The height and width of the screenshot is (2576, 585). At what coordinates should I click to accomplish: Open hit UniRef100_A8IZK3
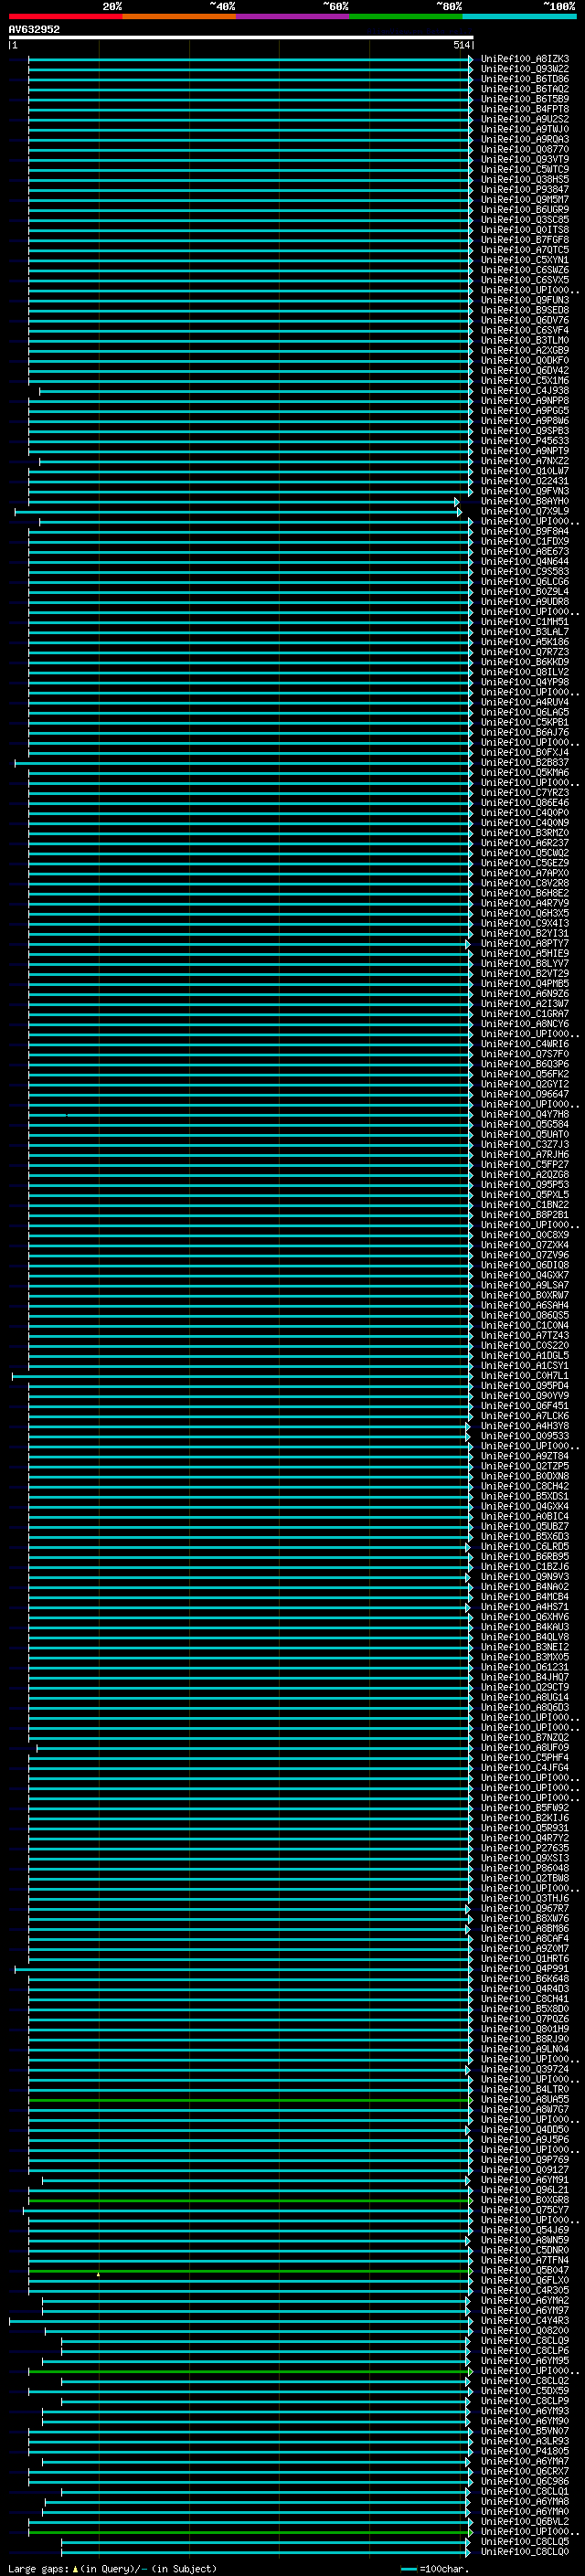[525, 59]
